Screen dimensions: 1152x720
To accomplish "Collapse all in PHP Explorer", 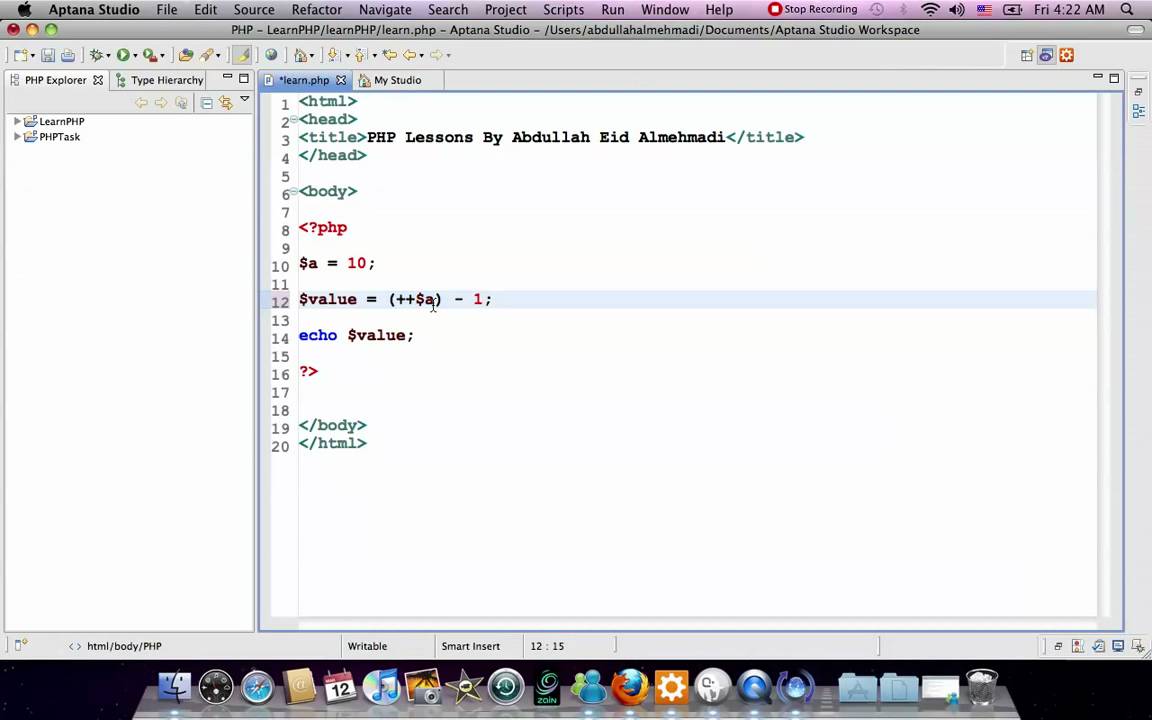I will click(206, 104).
